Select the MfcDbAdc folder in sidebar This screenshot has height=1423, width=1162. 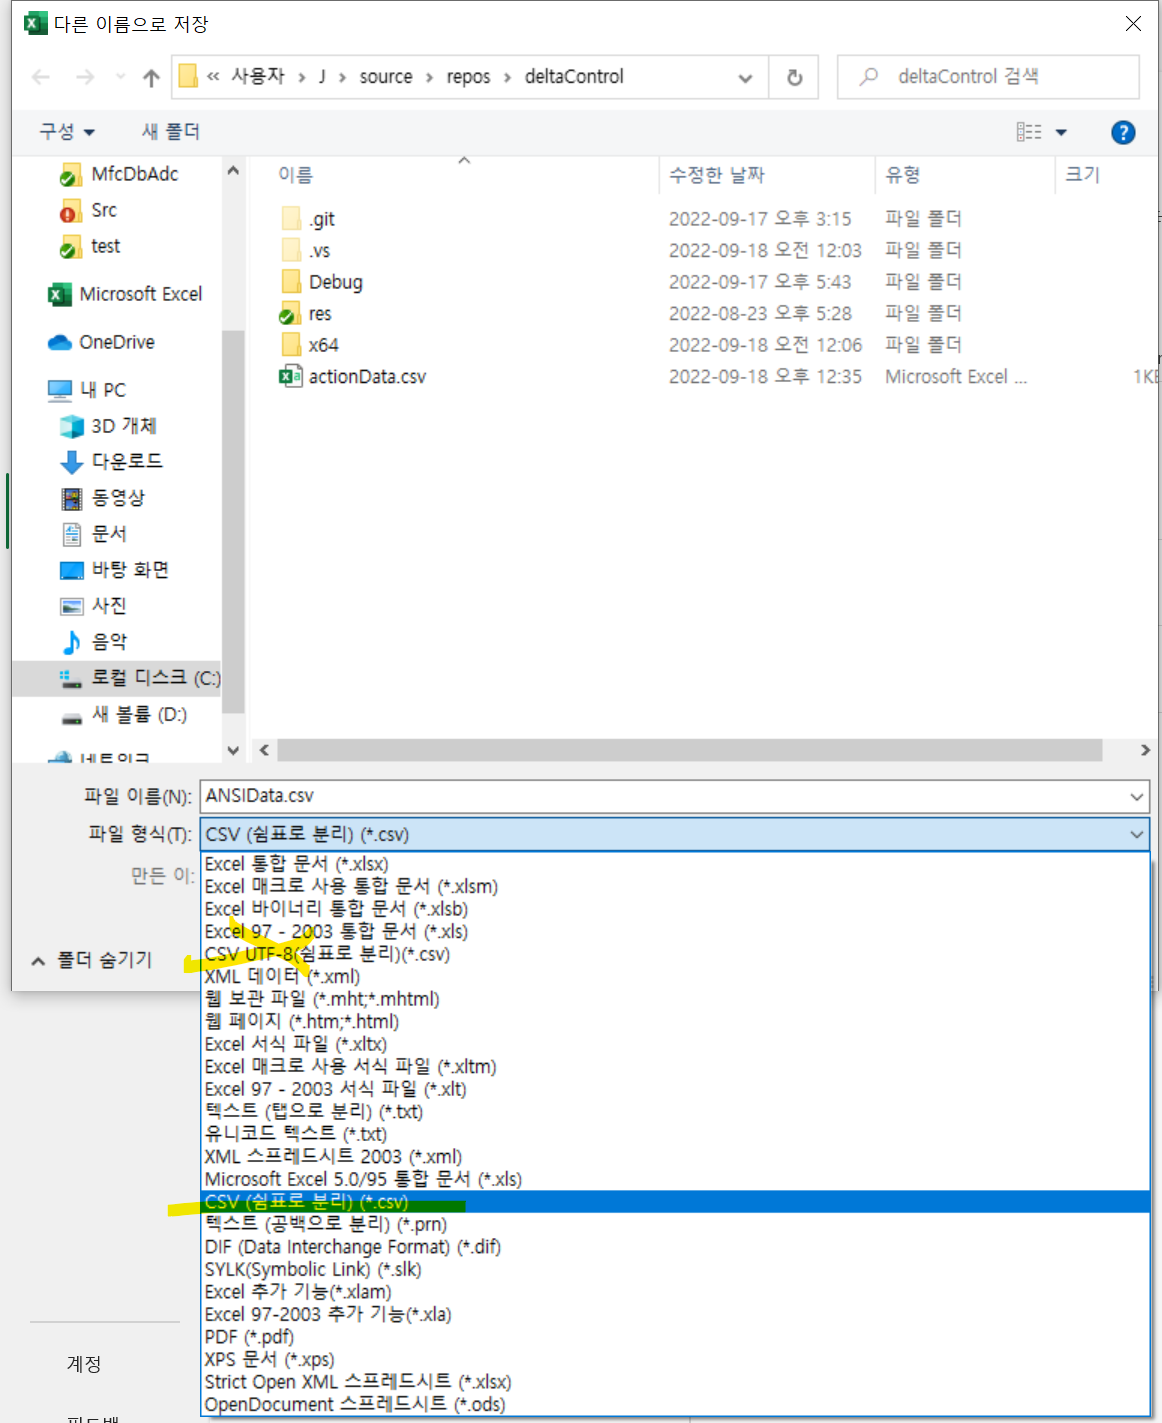[134, 174]
